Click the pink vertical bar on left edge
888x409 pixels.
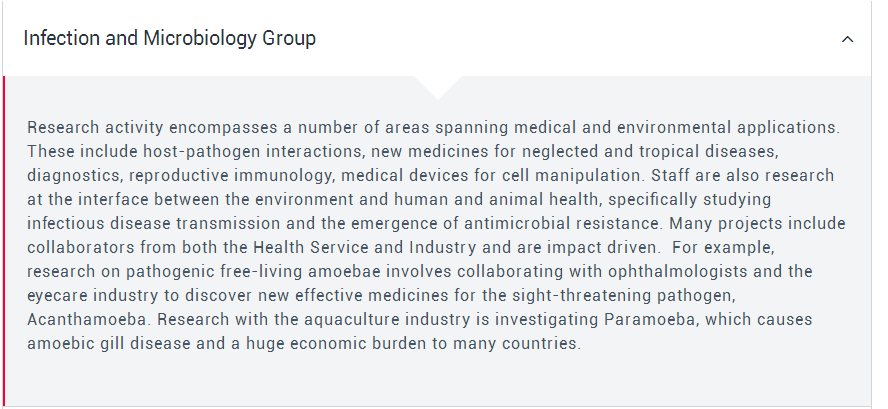pyautogui.click(x=4, y=240)
